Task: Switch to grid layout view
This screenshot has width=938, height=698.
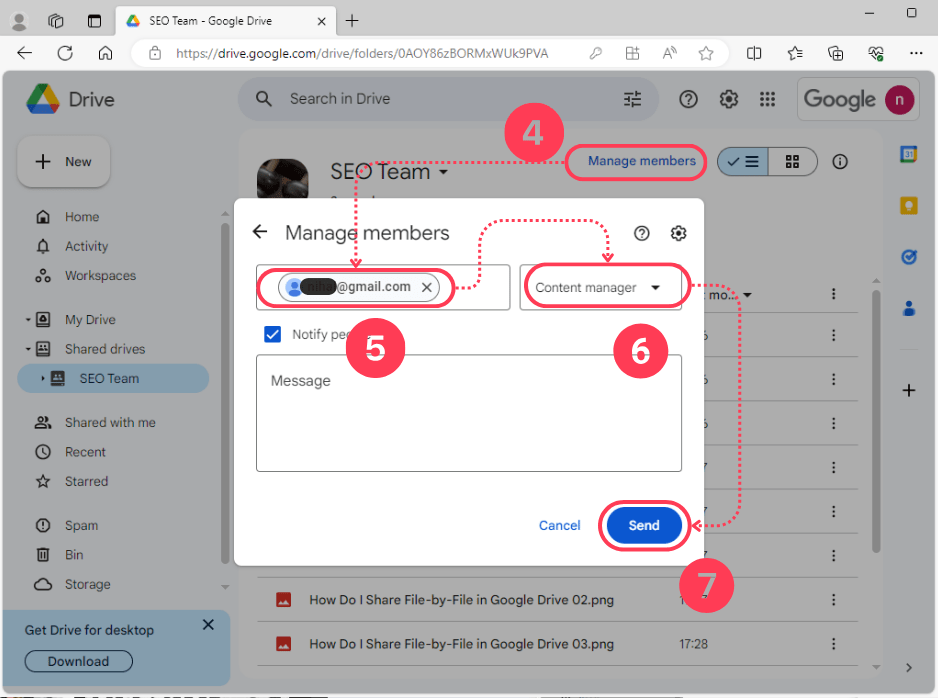Action: (x=792, y=161)
